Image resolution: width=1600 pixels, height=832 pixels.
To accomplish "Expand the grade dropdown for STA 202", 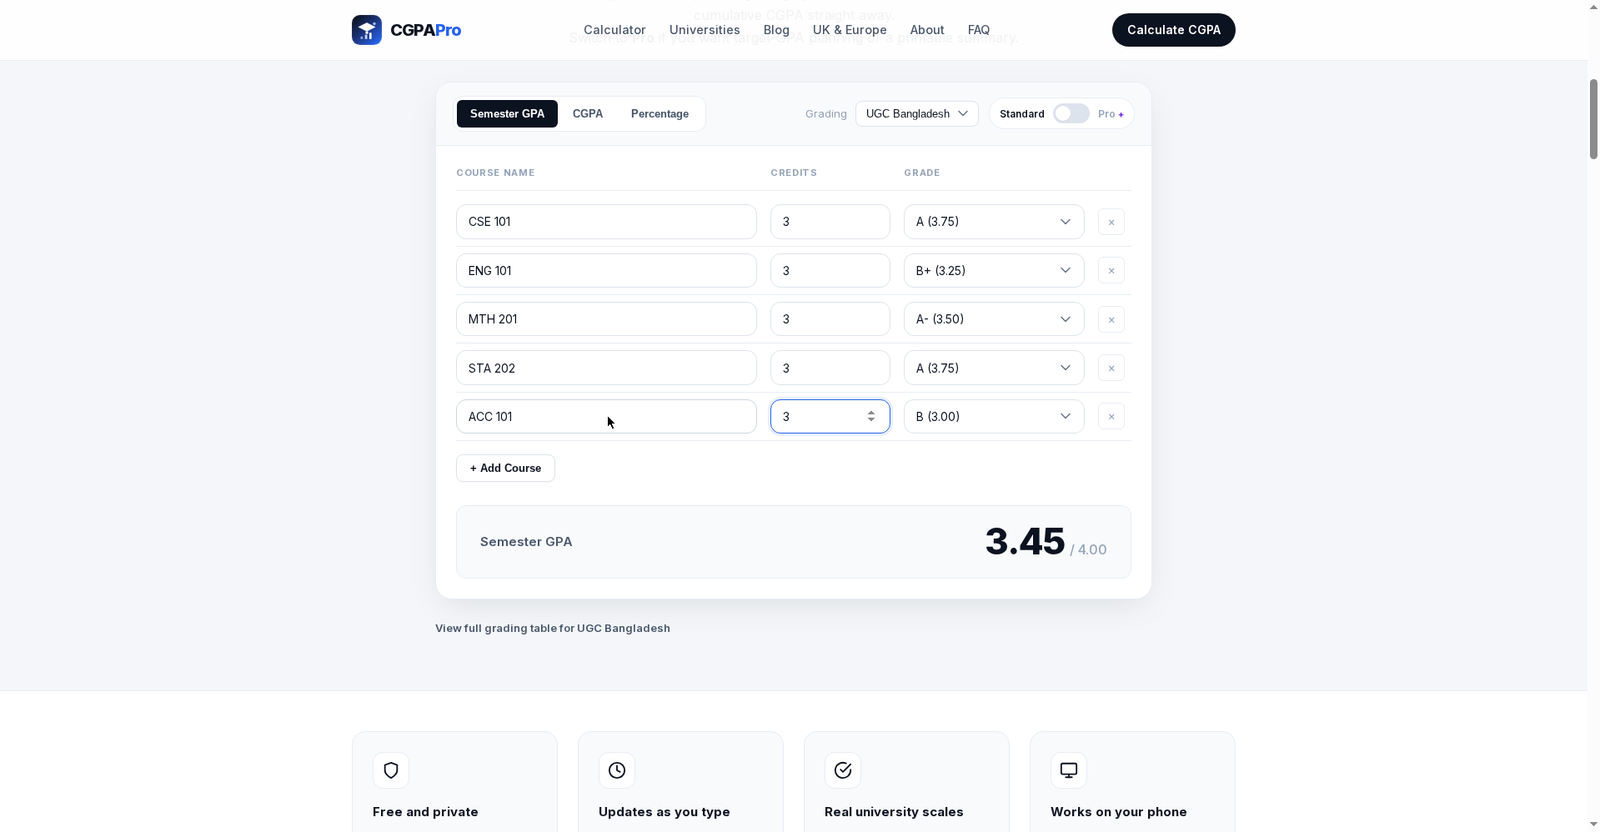I will point(994,368).
